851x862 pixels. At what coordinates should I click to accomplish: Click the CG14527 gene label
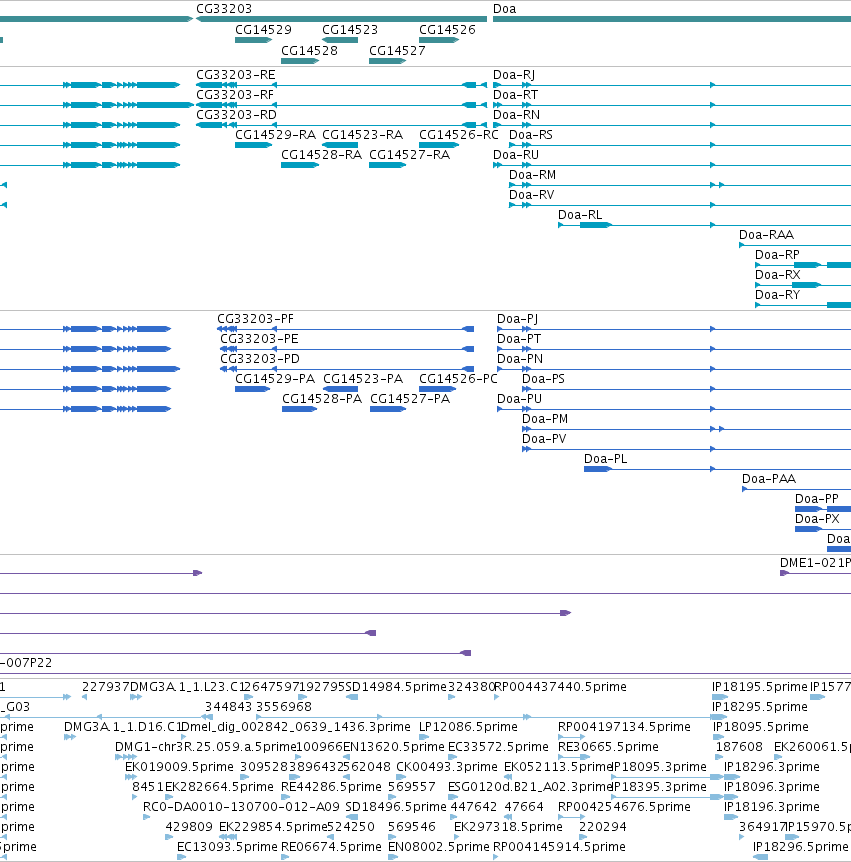click(x=397, y=51)
